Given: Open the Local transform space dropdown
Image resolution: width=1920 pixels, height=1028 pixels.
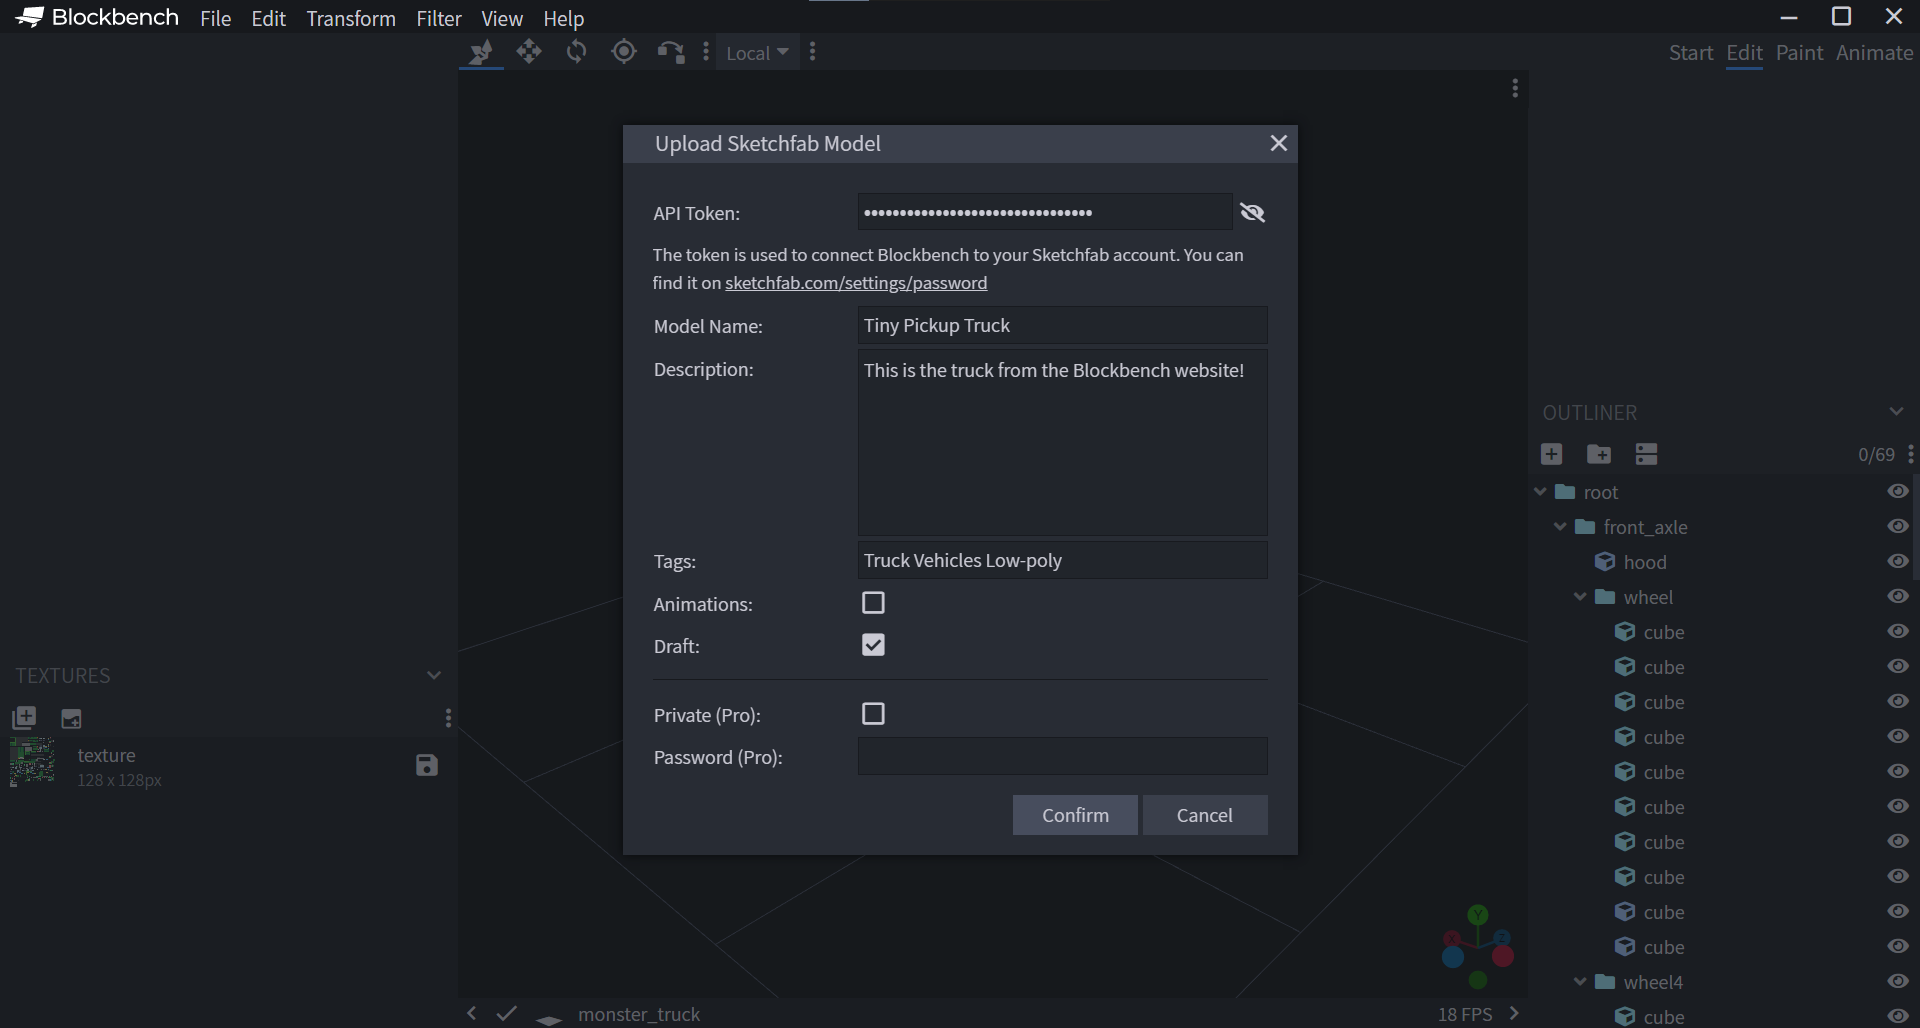Looking at the screenshot, I should coord(757,52).
